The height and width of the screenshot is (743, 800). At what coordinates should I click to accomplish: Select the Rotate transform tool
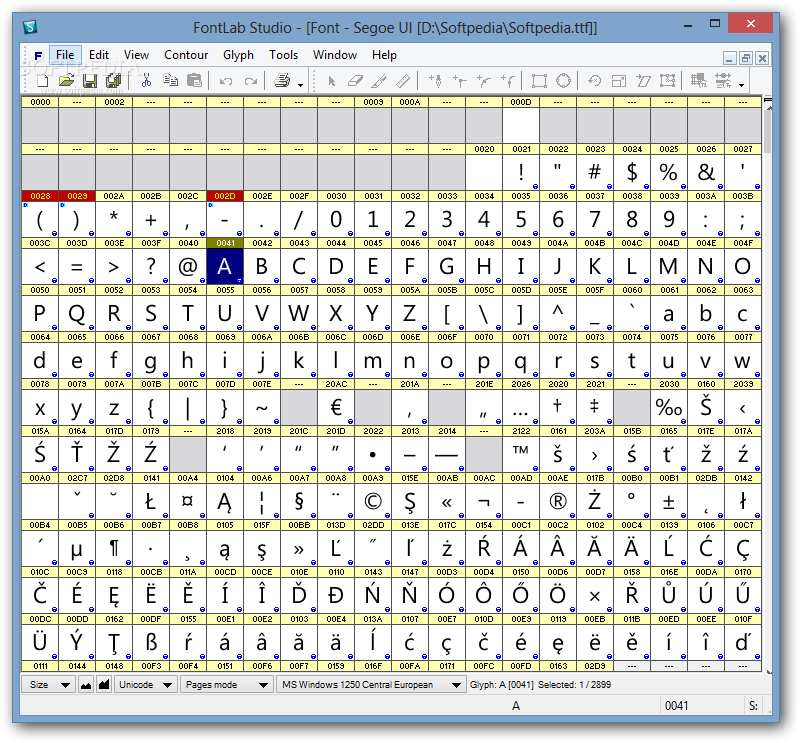pos(595,81)
